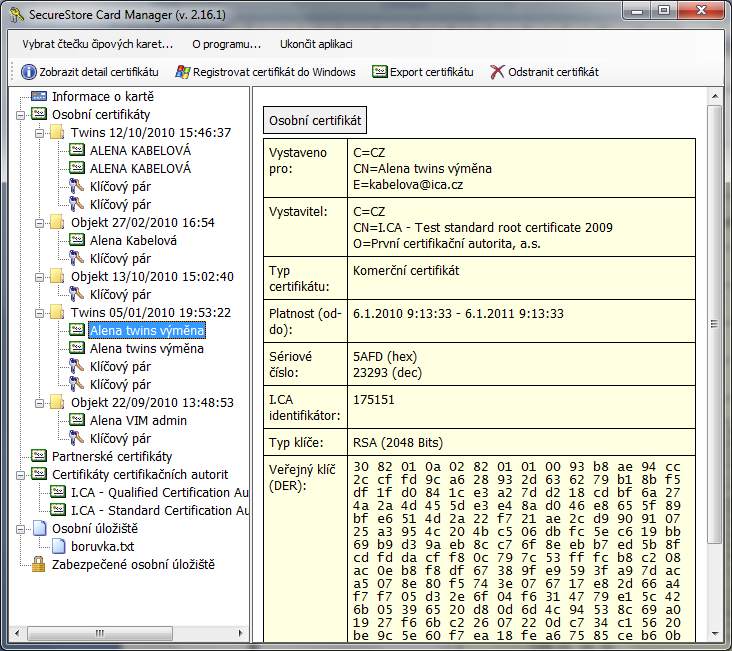
Task: Click certificate icon beside Alena VIM admin
Action: tap(77, 420)
